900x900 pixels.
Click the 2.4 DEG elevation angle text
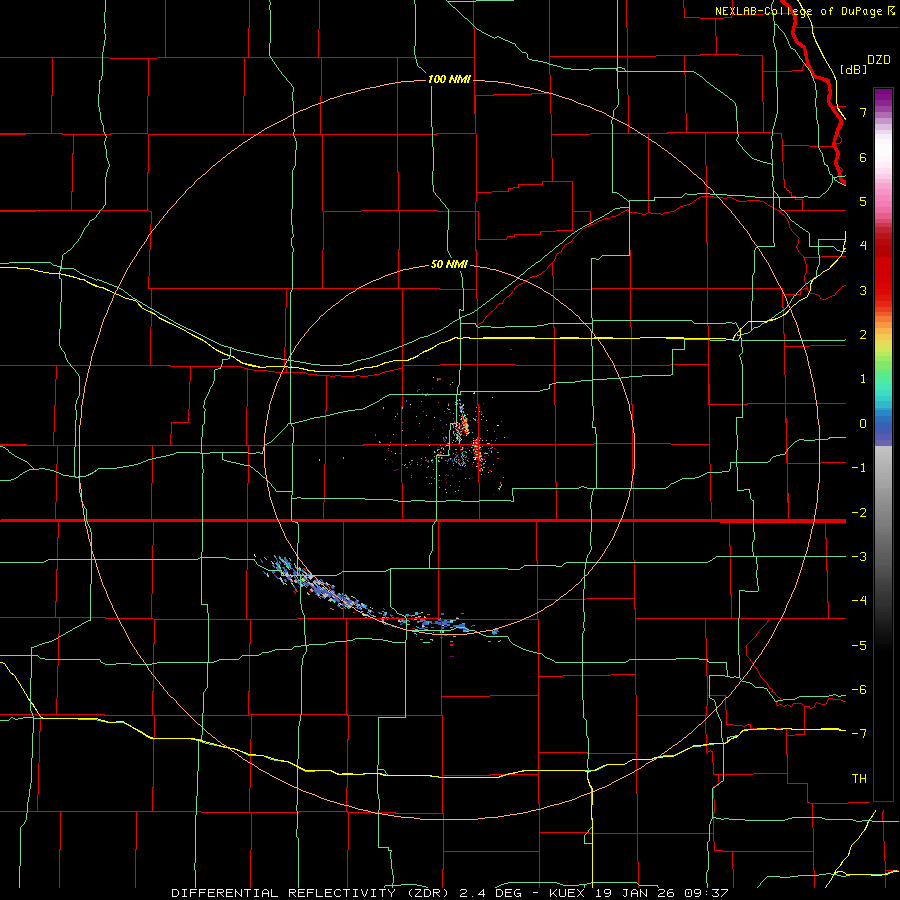[490, 893]
